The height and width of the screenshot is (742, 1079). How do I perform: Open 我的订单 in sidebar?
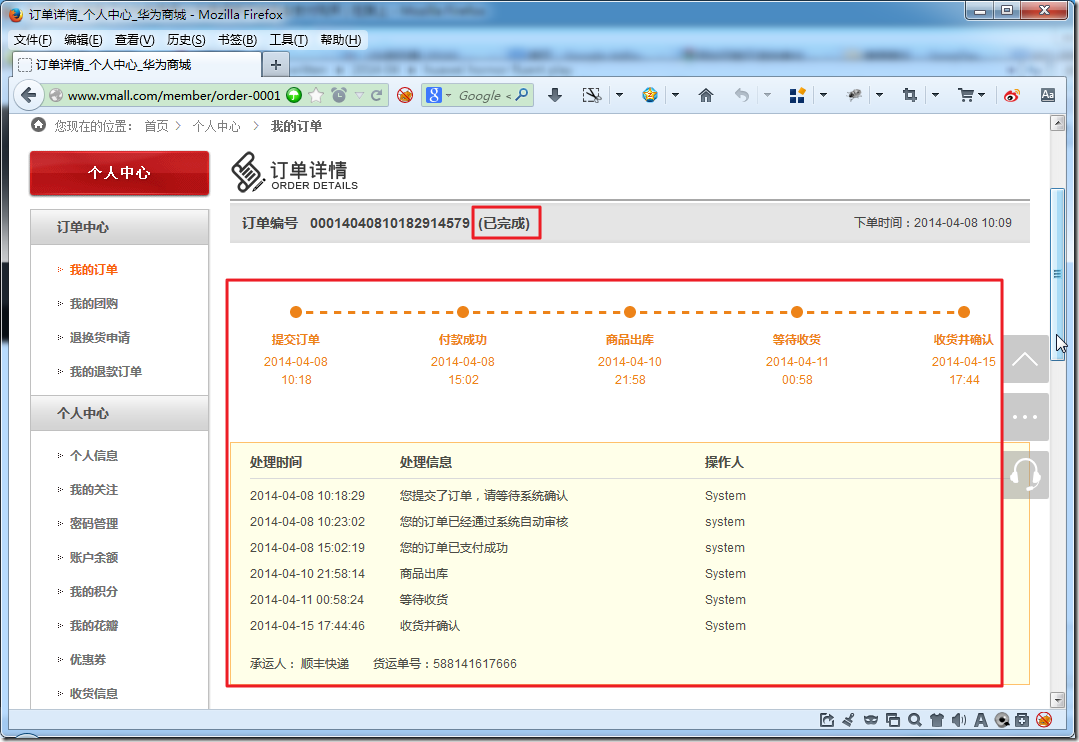[x=94, y=269]
